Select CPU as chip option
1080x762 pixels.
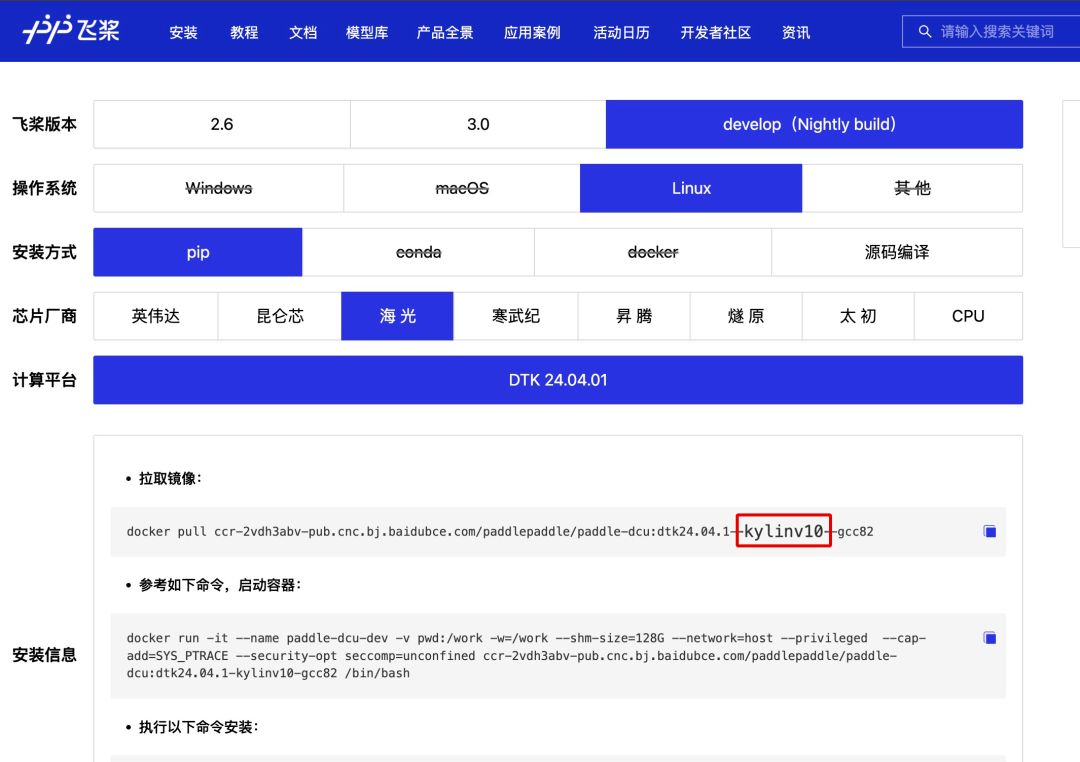(968, 316)
